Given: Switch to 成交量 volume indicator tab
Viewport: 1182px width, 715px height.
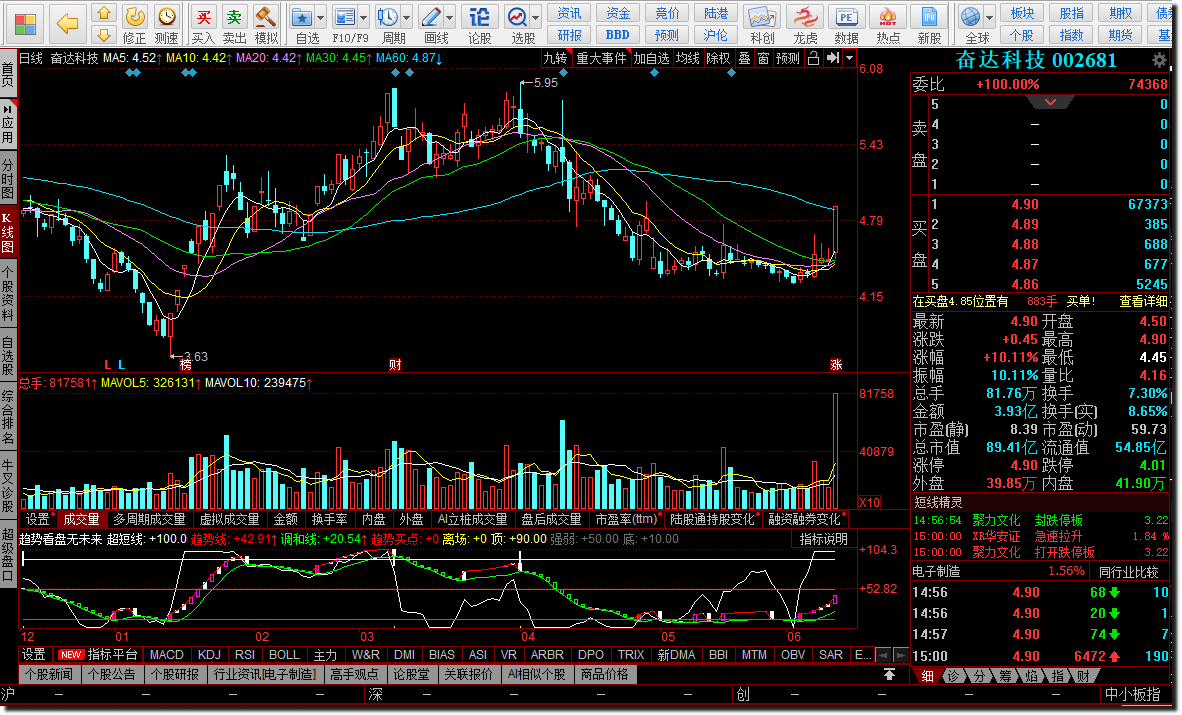Looking at the screenshot, I should click(81, 519).
